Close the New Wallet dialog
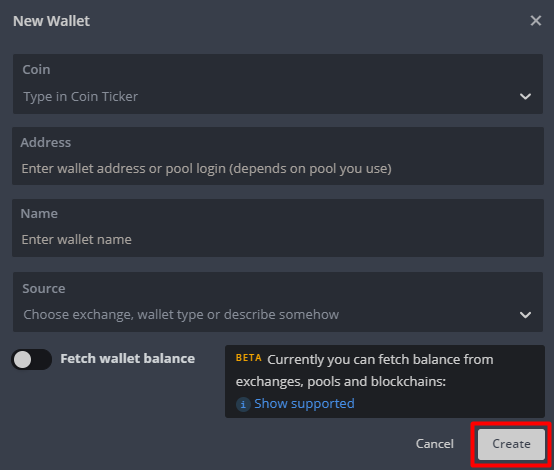This screenshot has height=470, width=554. click(536, 20)
